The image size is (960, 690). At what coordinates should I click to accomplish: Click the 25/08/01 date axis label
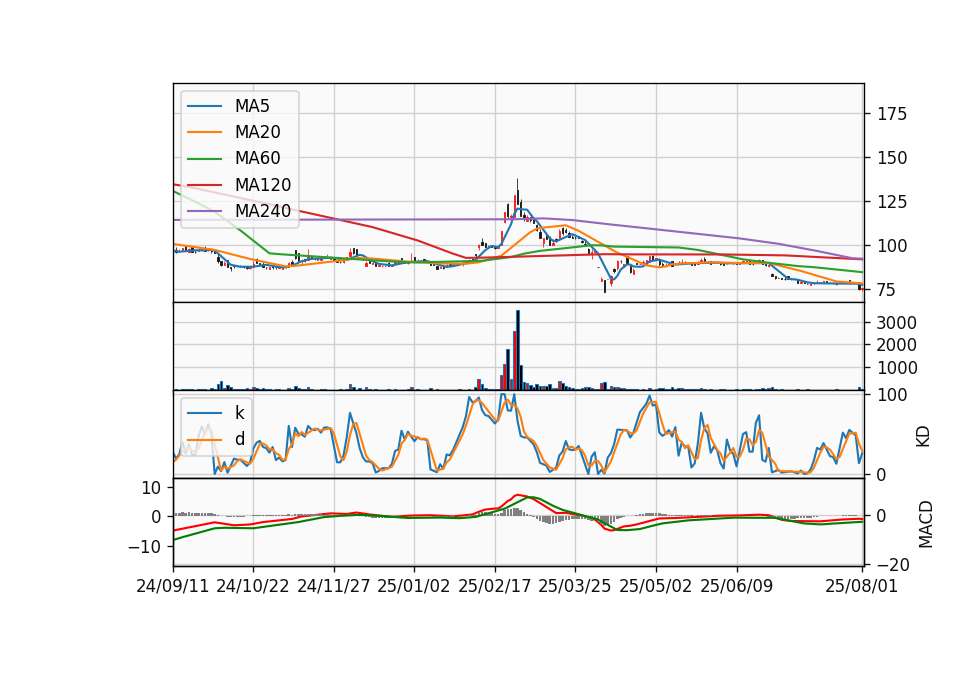(861, 587)
